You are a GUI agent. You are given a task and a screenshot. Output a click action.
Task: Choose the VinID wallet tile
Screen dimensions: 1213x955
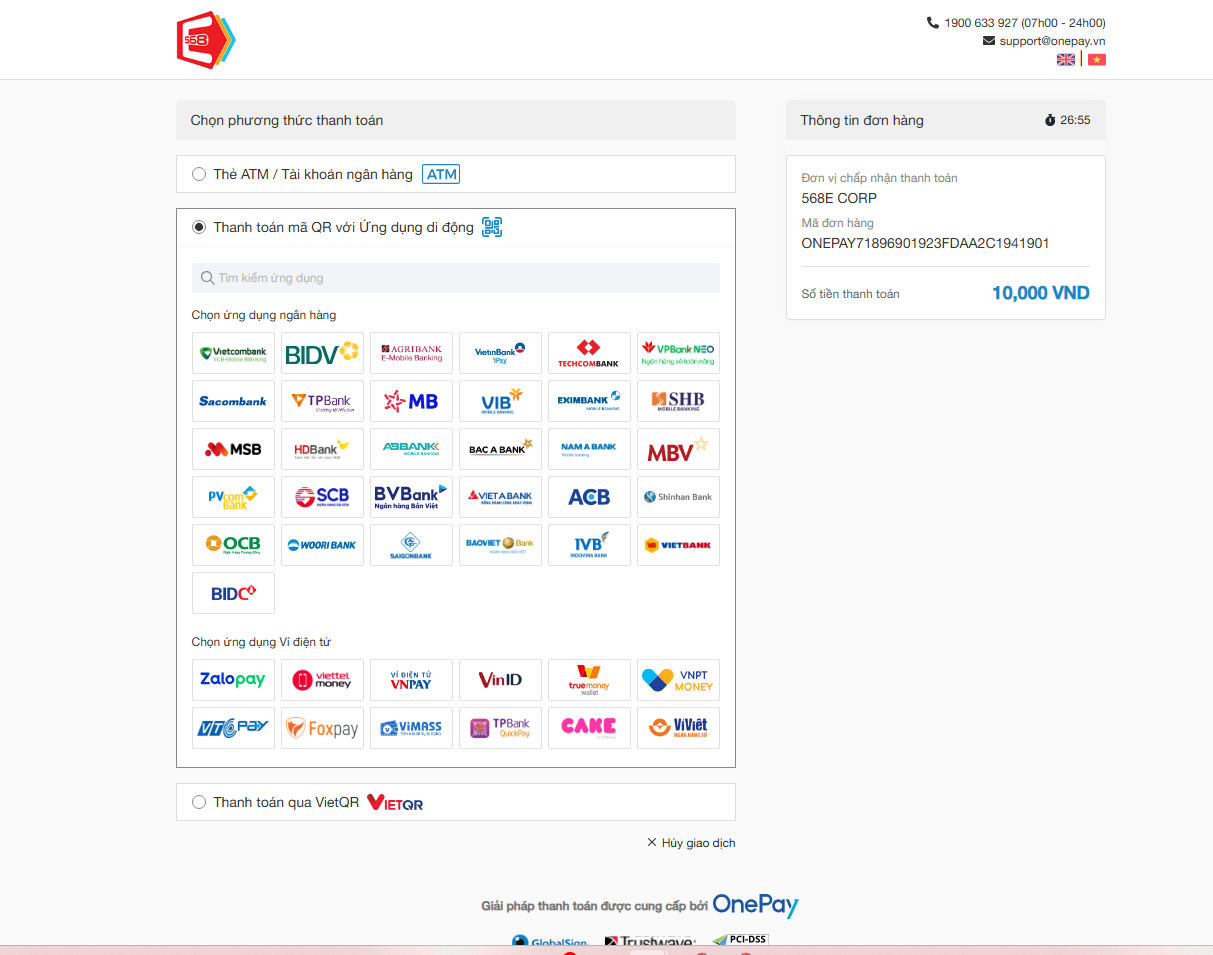tap(500, 680)
